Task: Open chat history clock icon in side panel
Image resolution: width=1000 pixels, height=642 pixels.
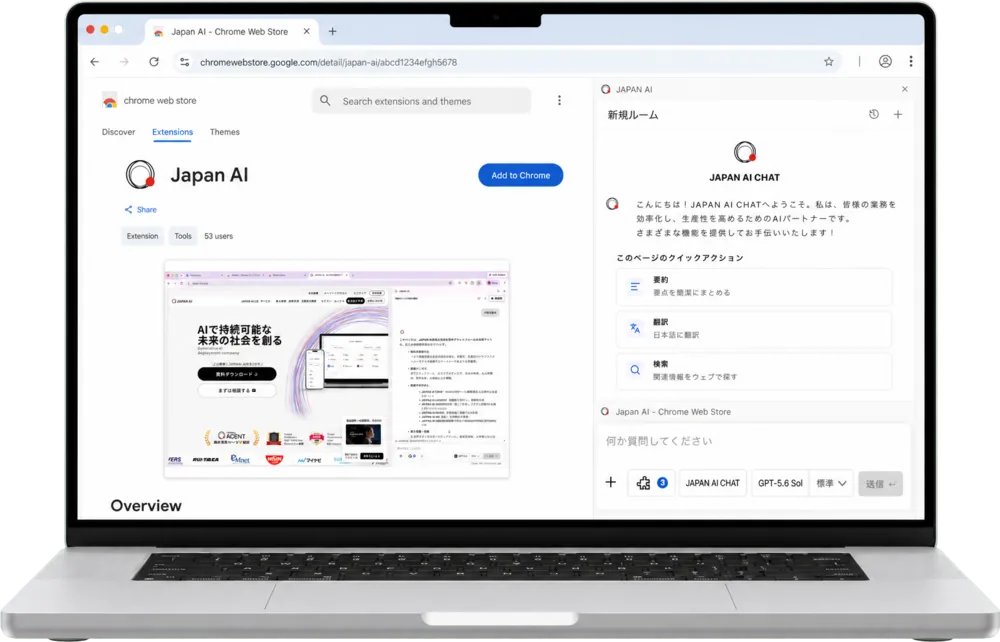Action: point(874,114)
